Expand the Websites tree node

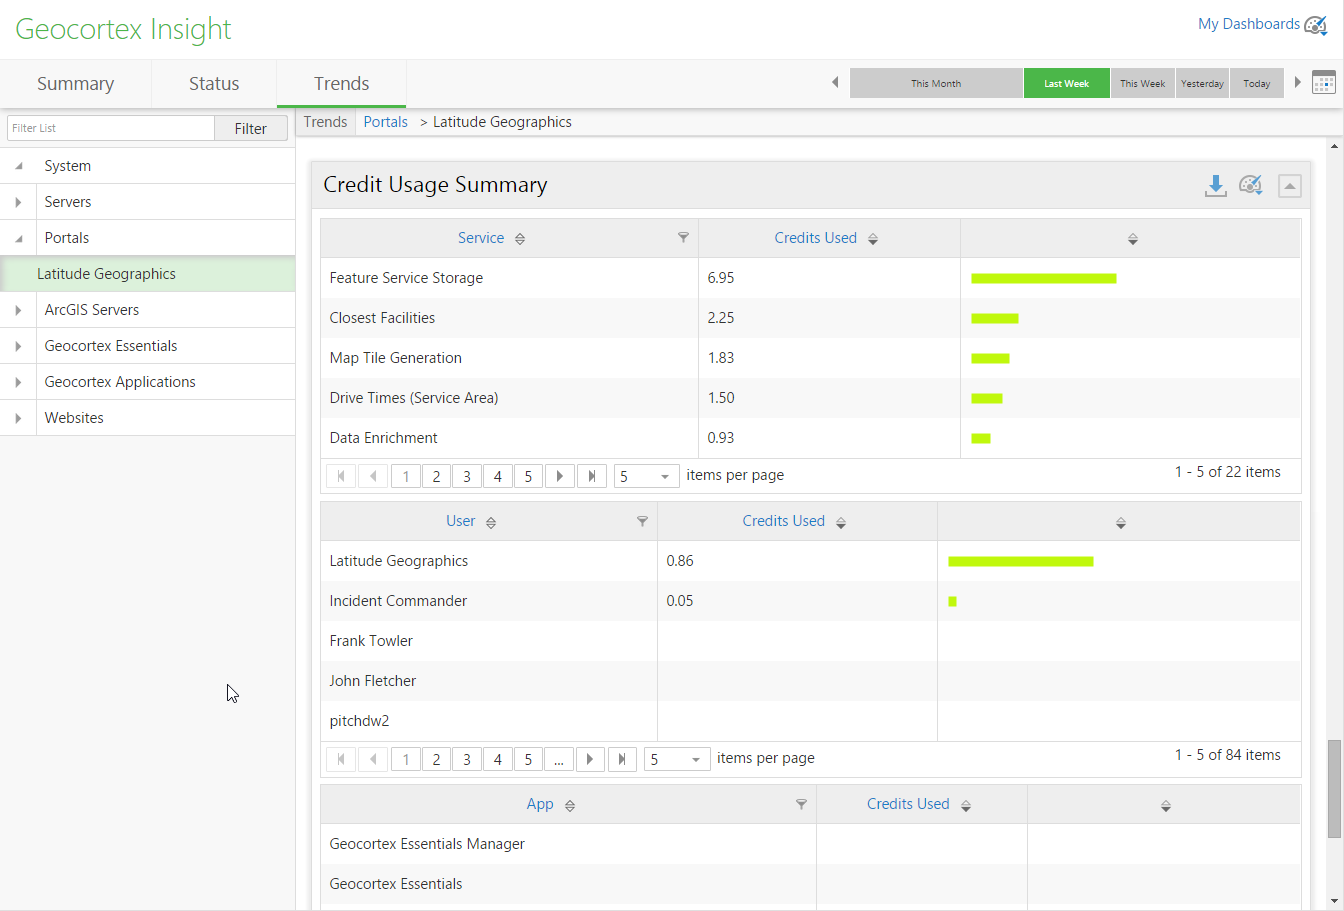pos(19,418)
